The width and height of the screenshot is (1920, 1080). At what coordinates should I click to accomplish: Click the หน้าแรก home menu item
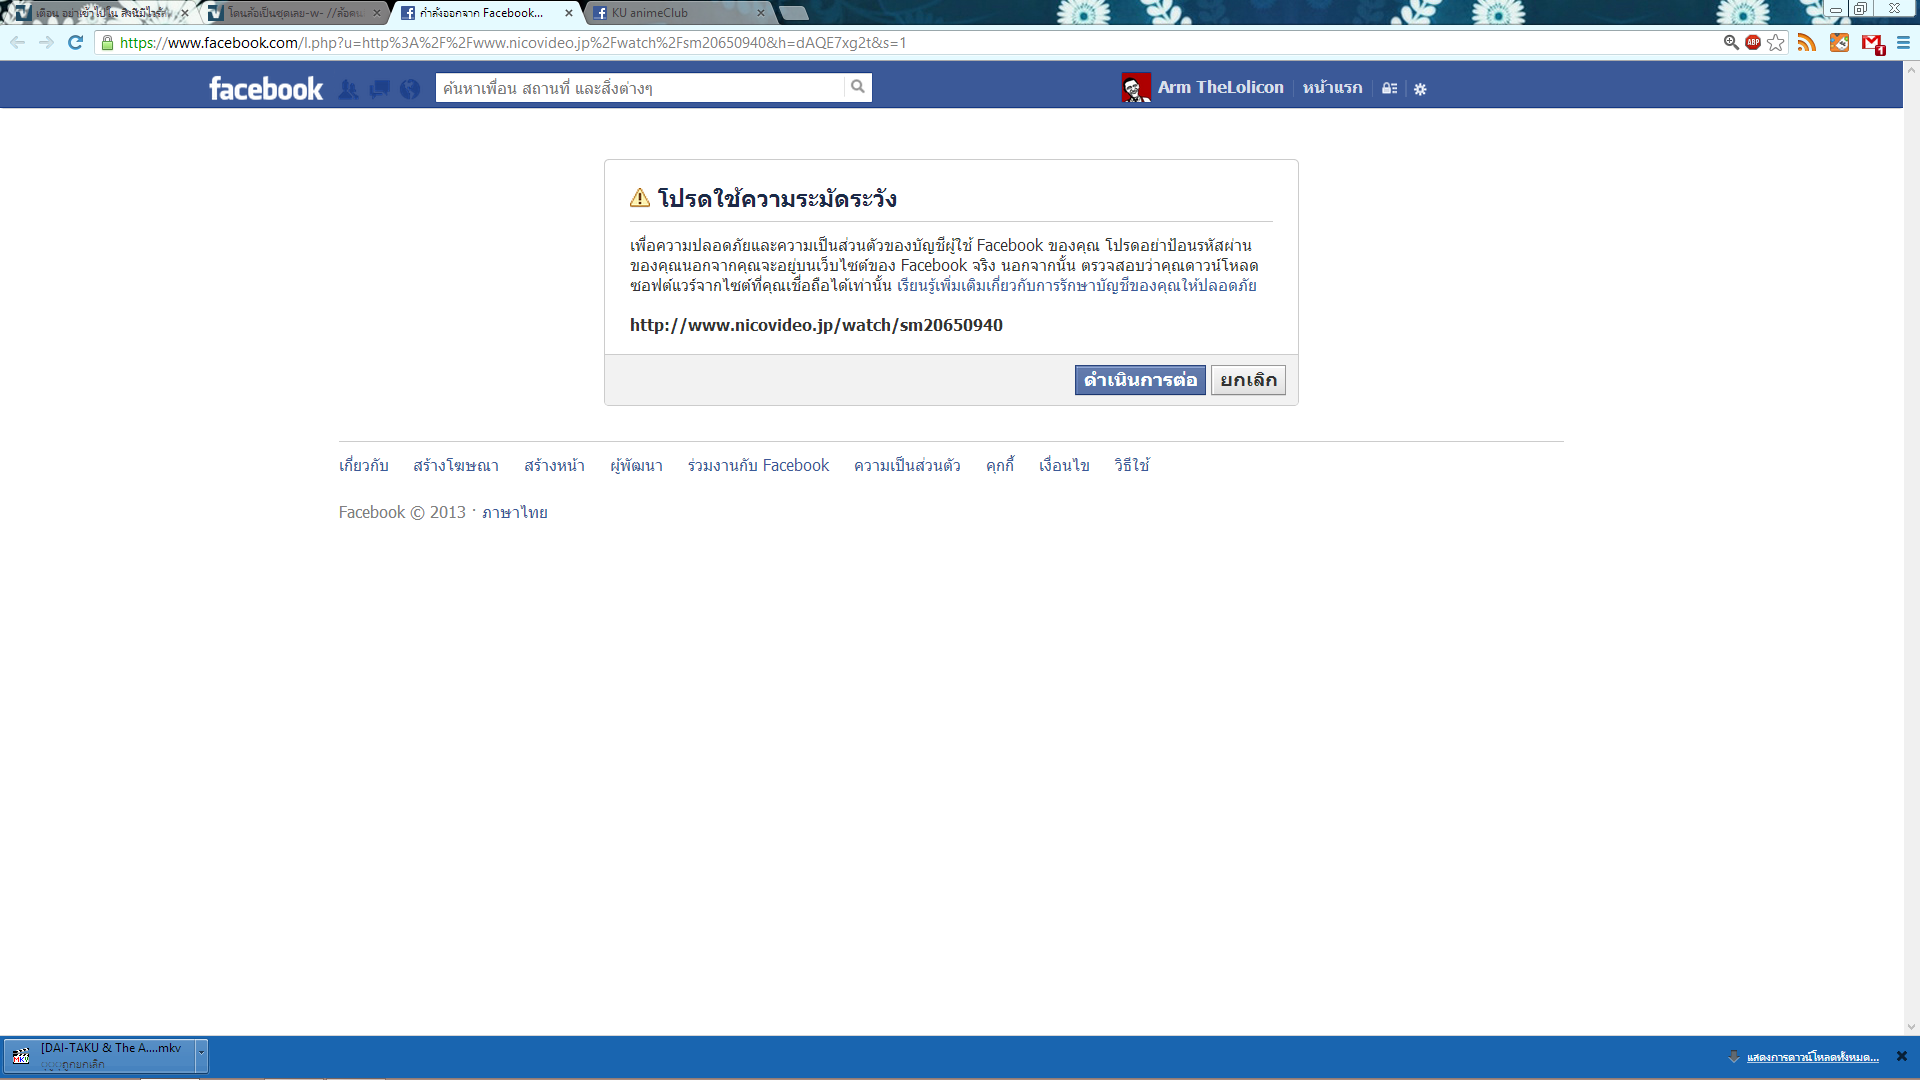(1332, 88)
